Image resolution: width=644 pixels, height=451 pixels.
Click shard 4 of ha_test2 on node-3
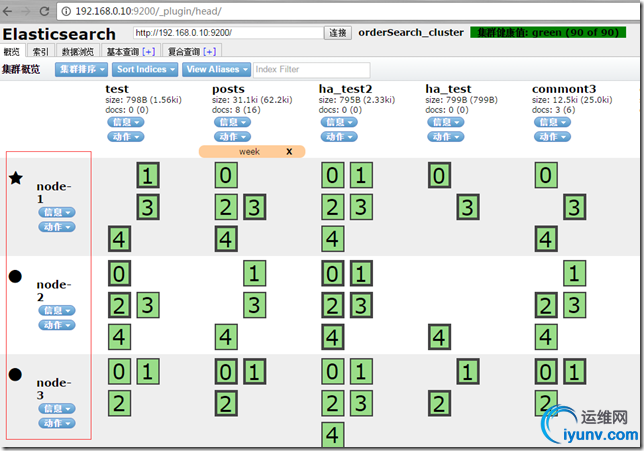coord(333,435)
